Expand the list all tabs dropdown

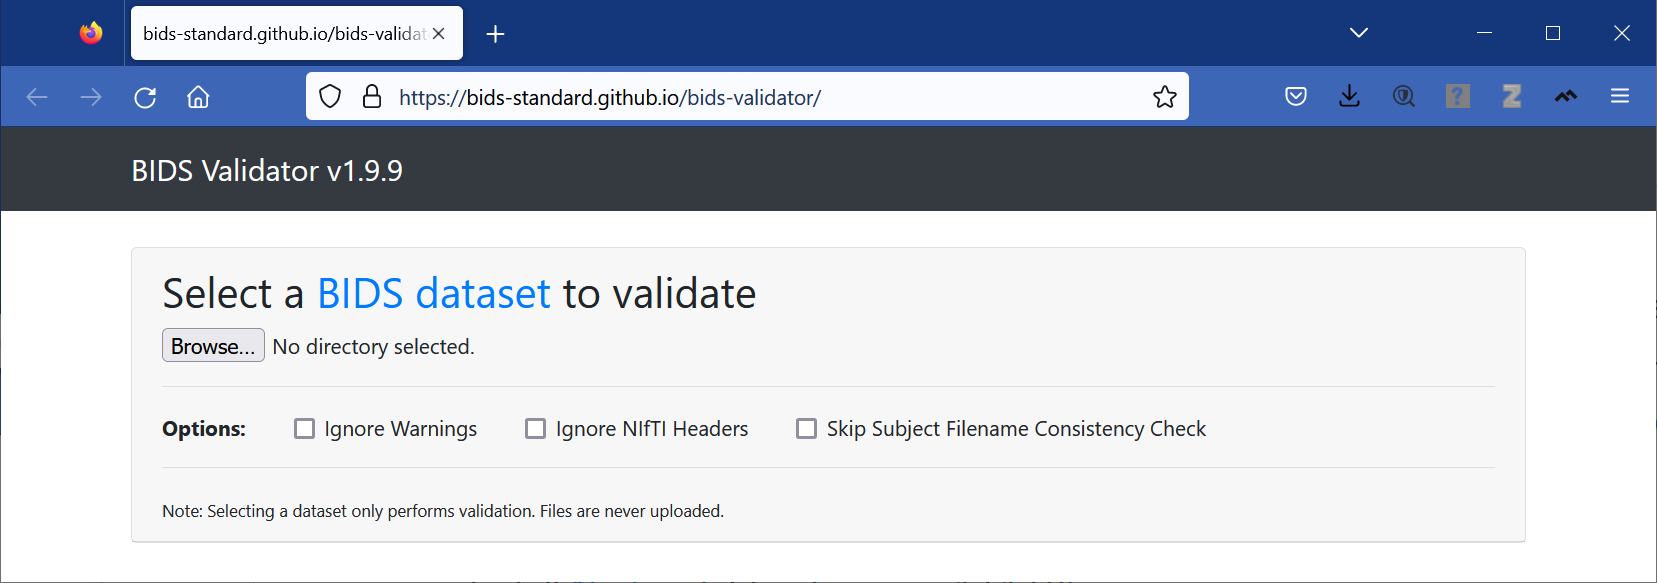point(1358,33)
